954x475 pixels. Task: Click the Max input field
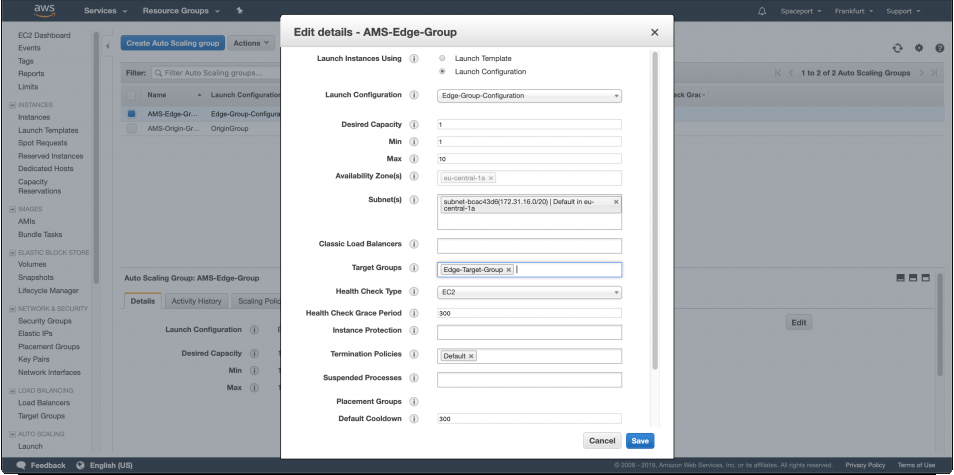point(529,159)
